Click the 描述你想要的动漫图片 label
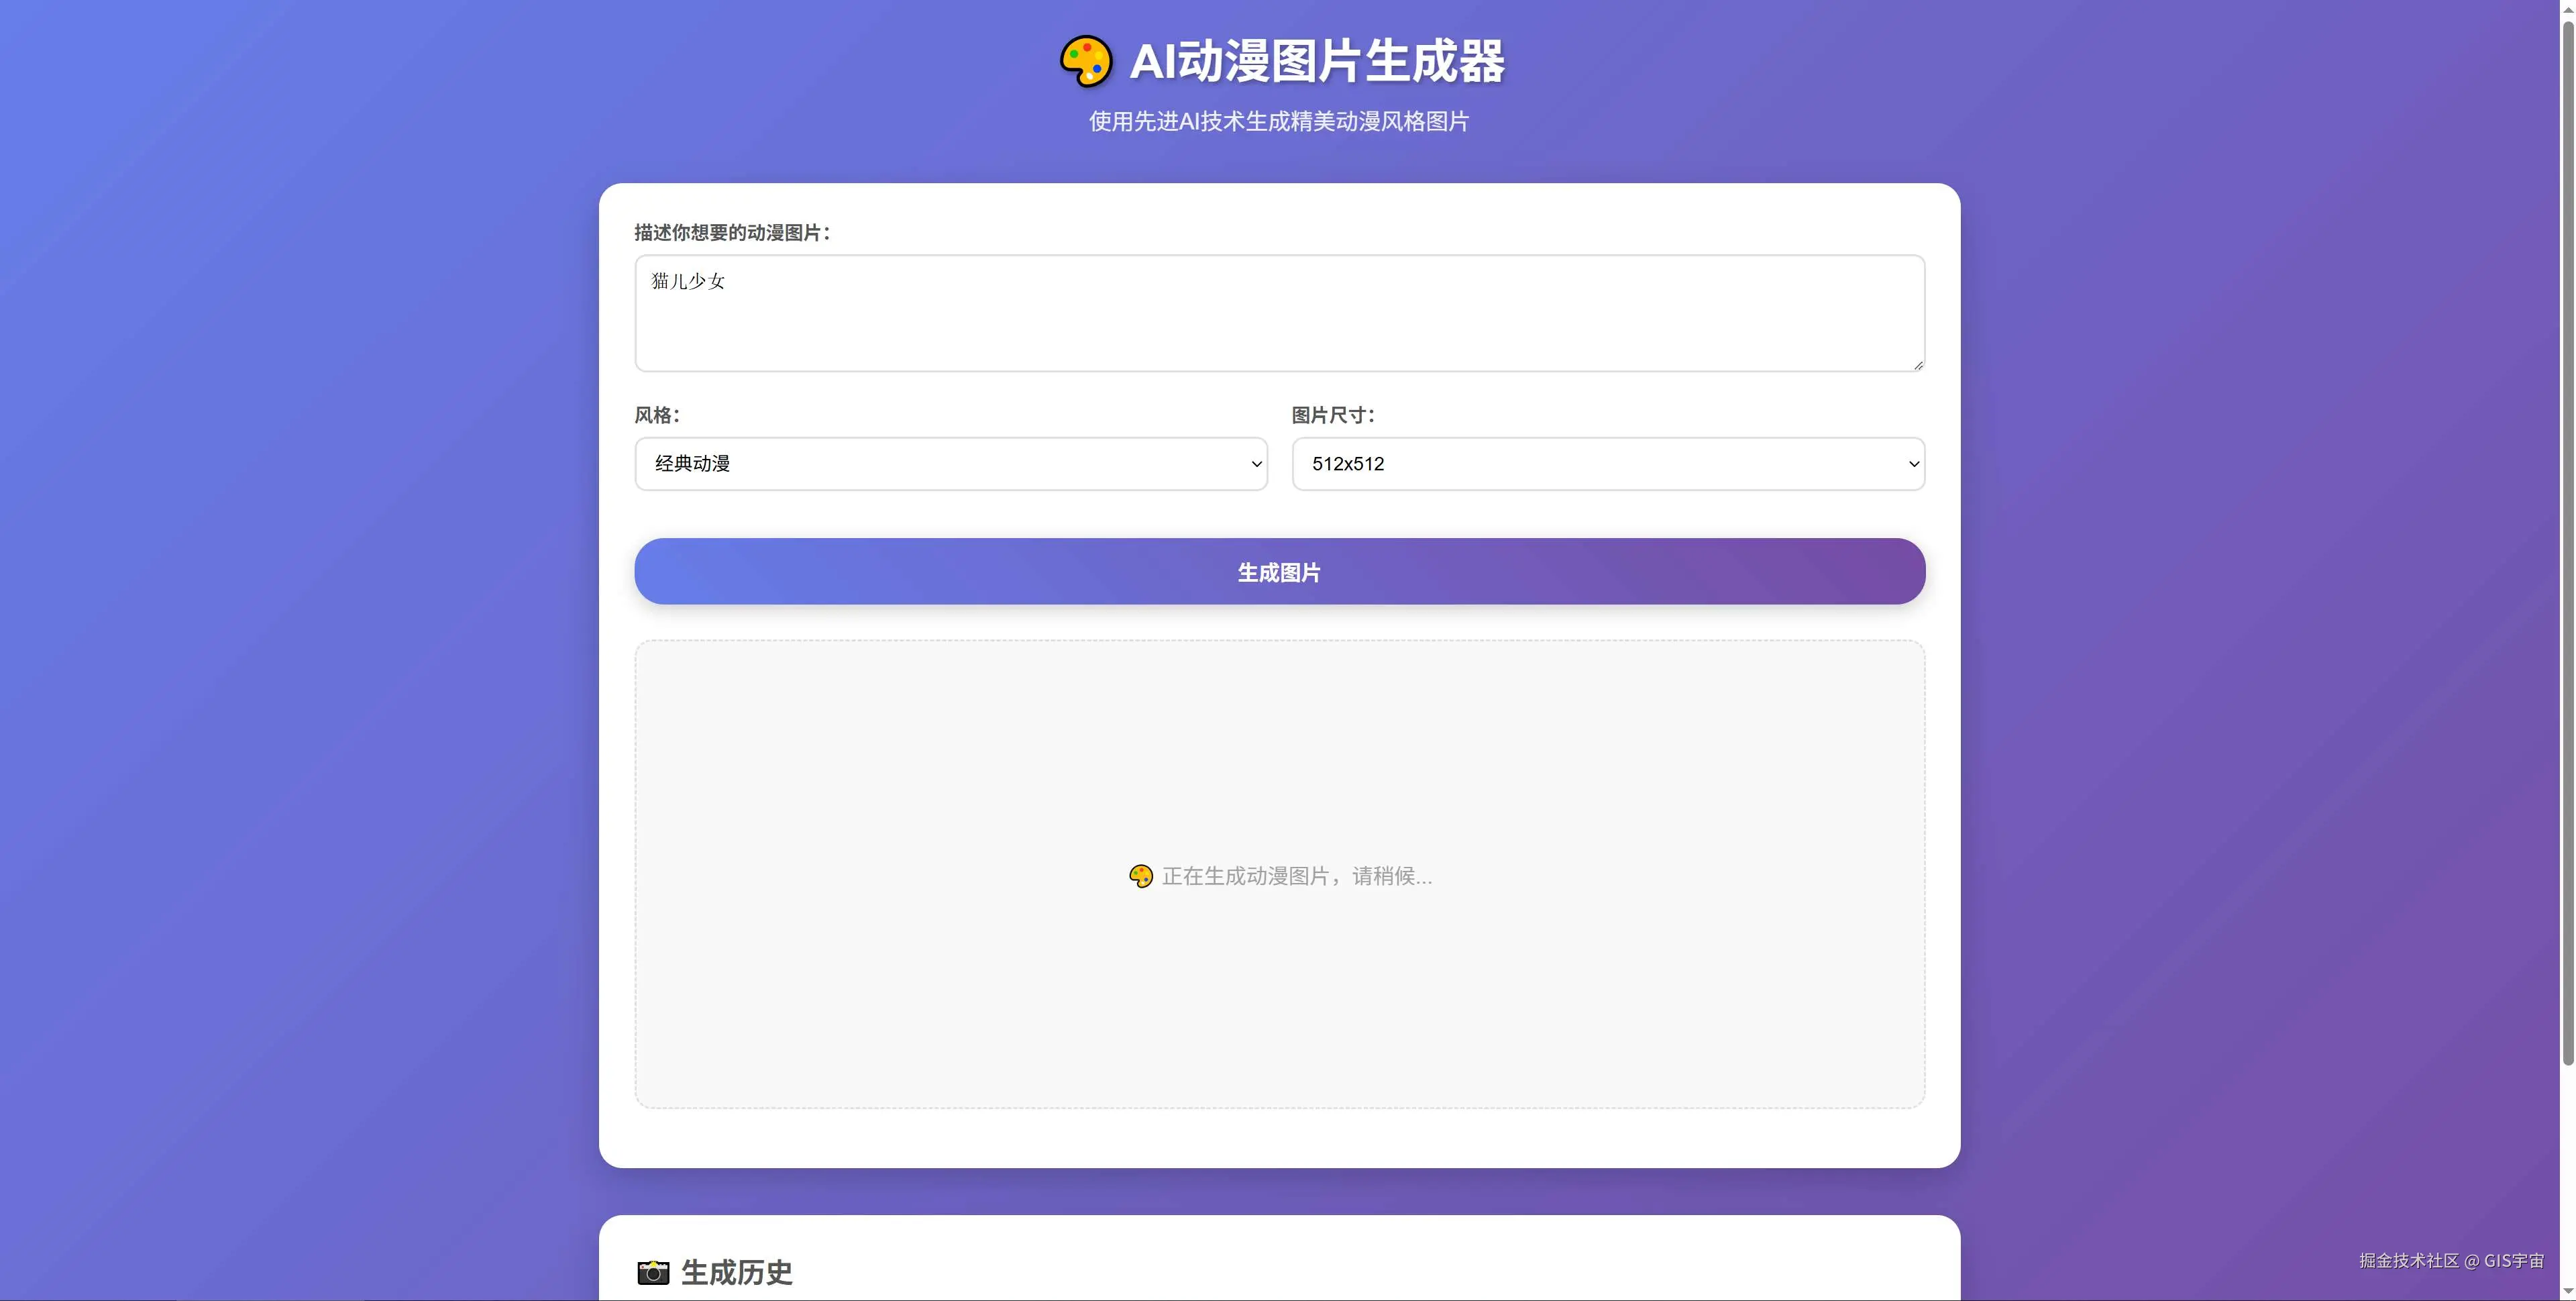 point(732,233)
